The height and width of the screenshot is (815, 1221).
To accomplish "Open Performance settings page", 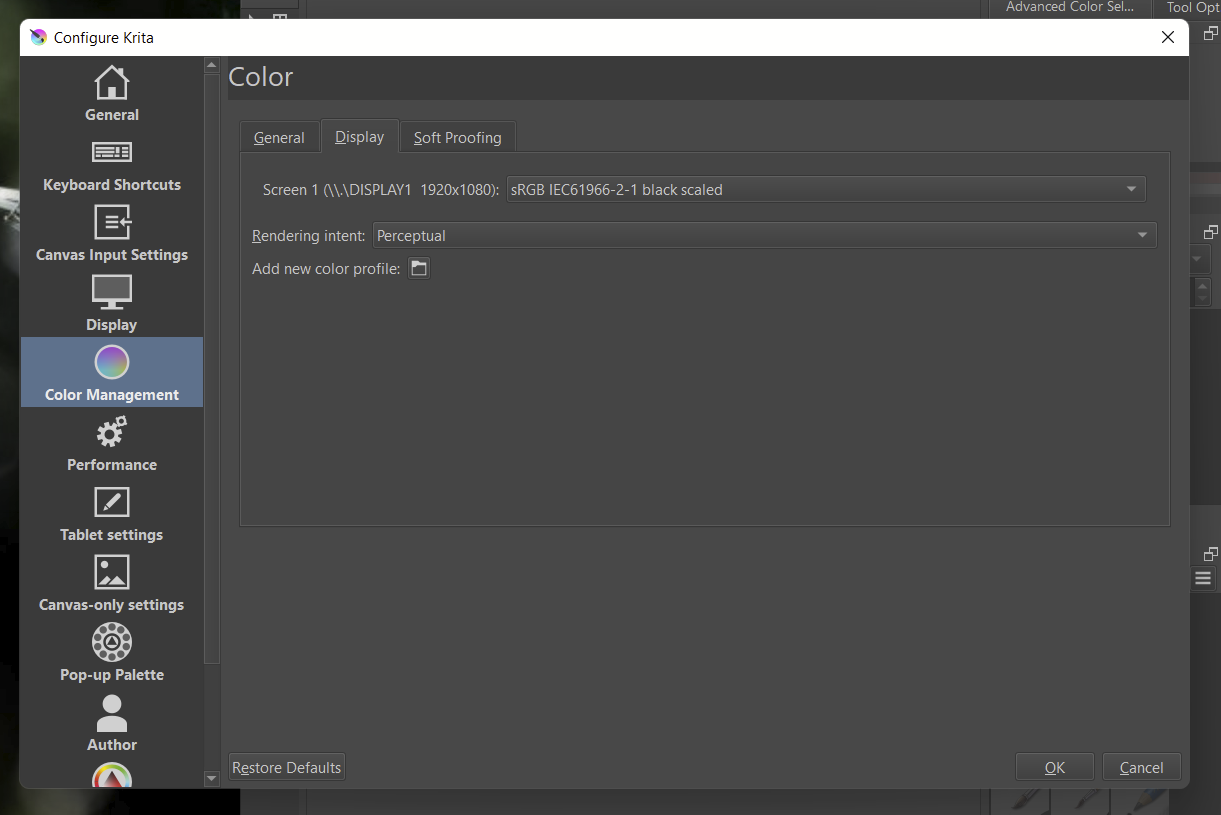I will click(112, 443).
